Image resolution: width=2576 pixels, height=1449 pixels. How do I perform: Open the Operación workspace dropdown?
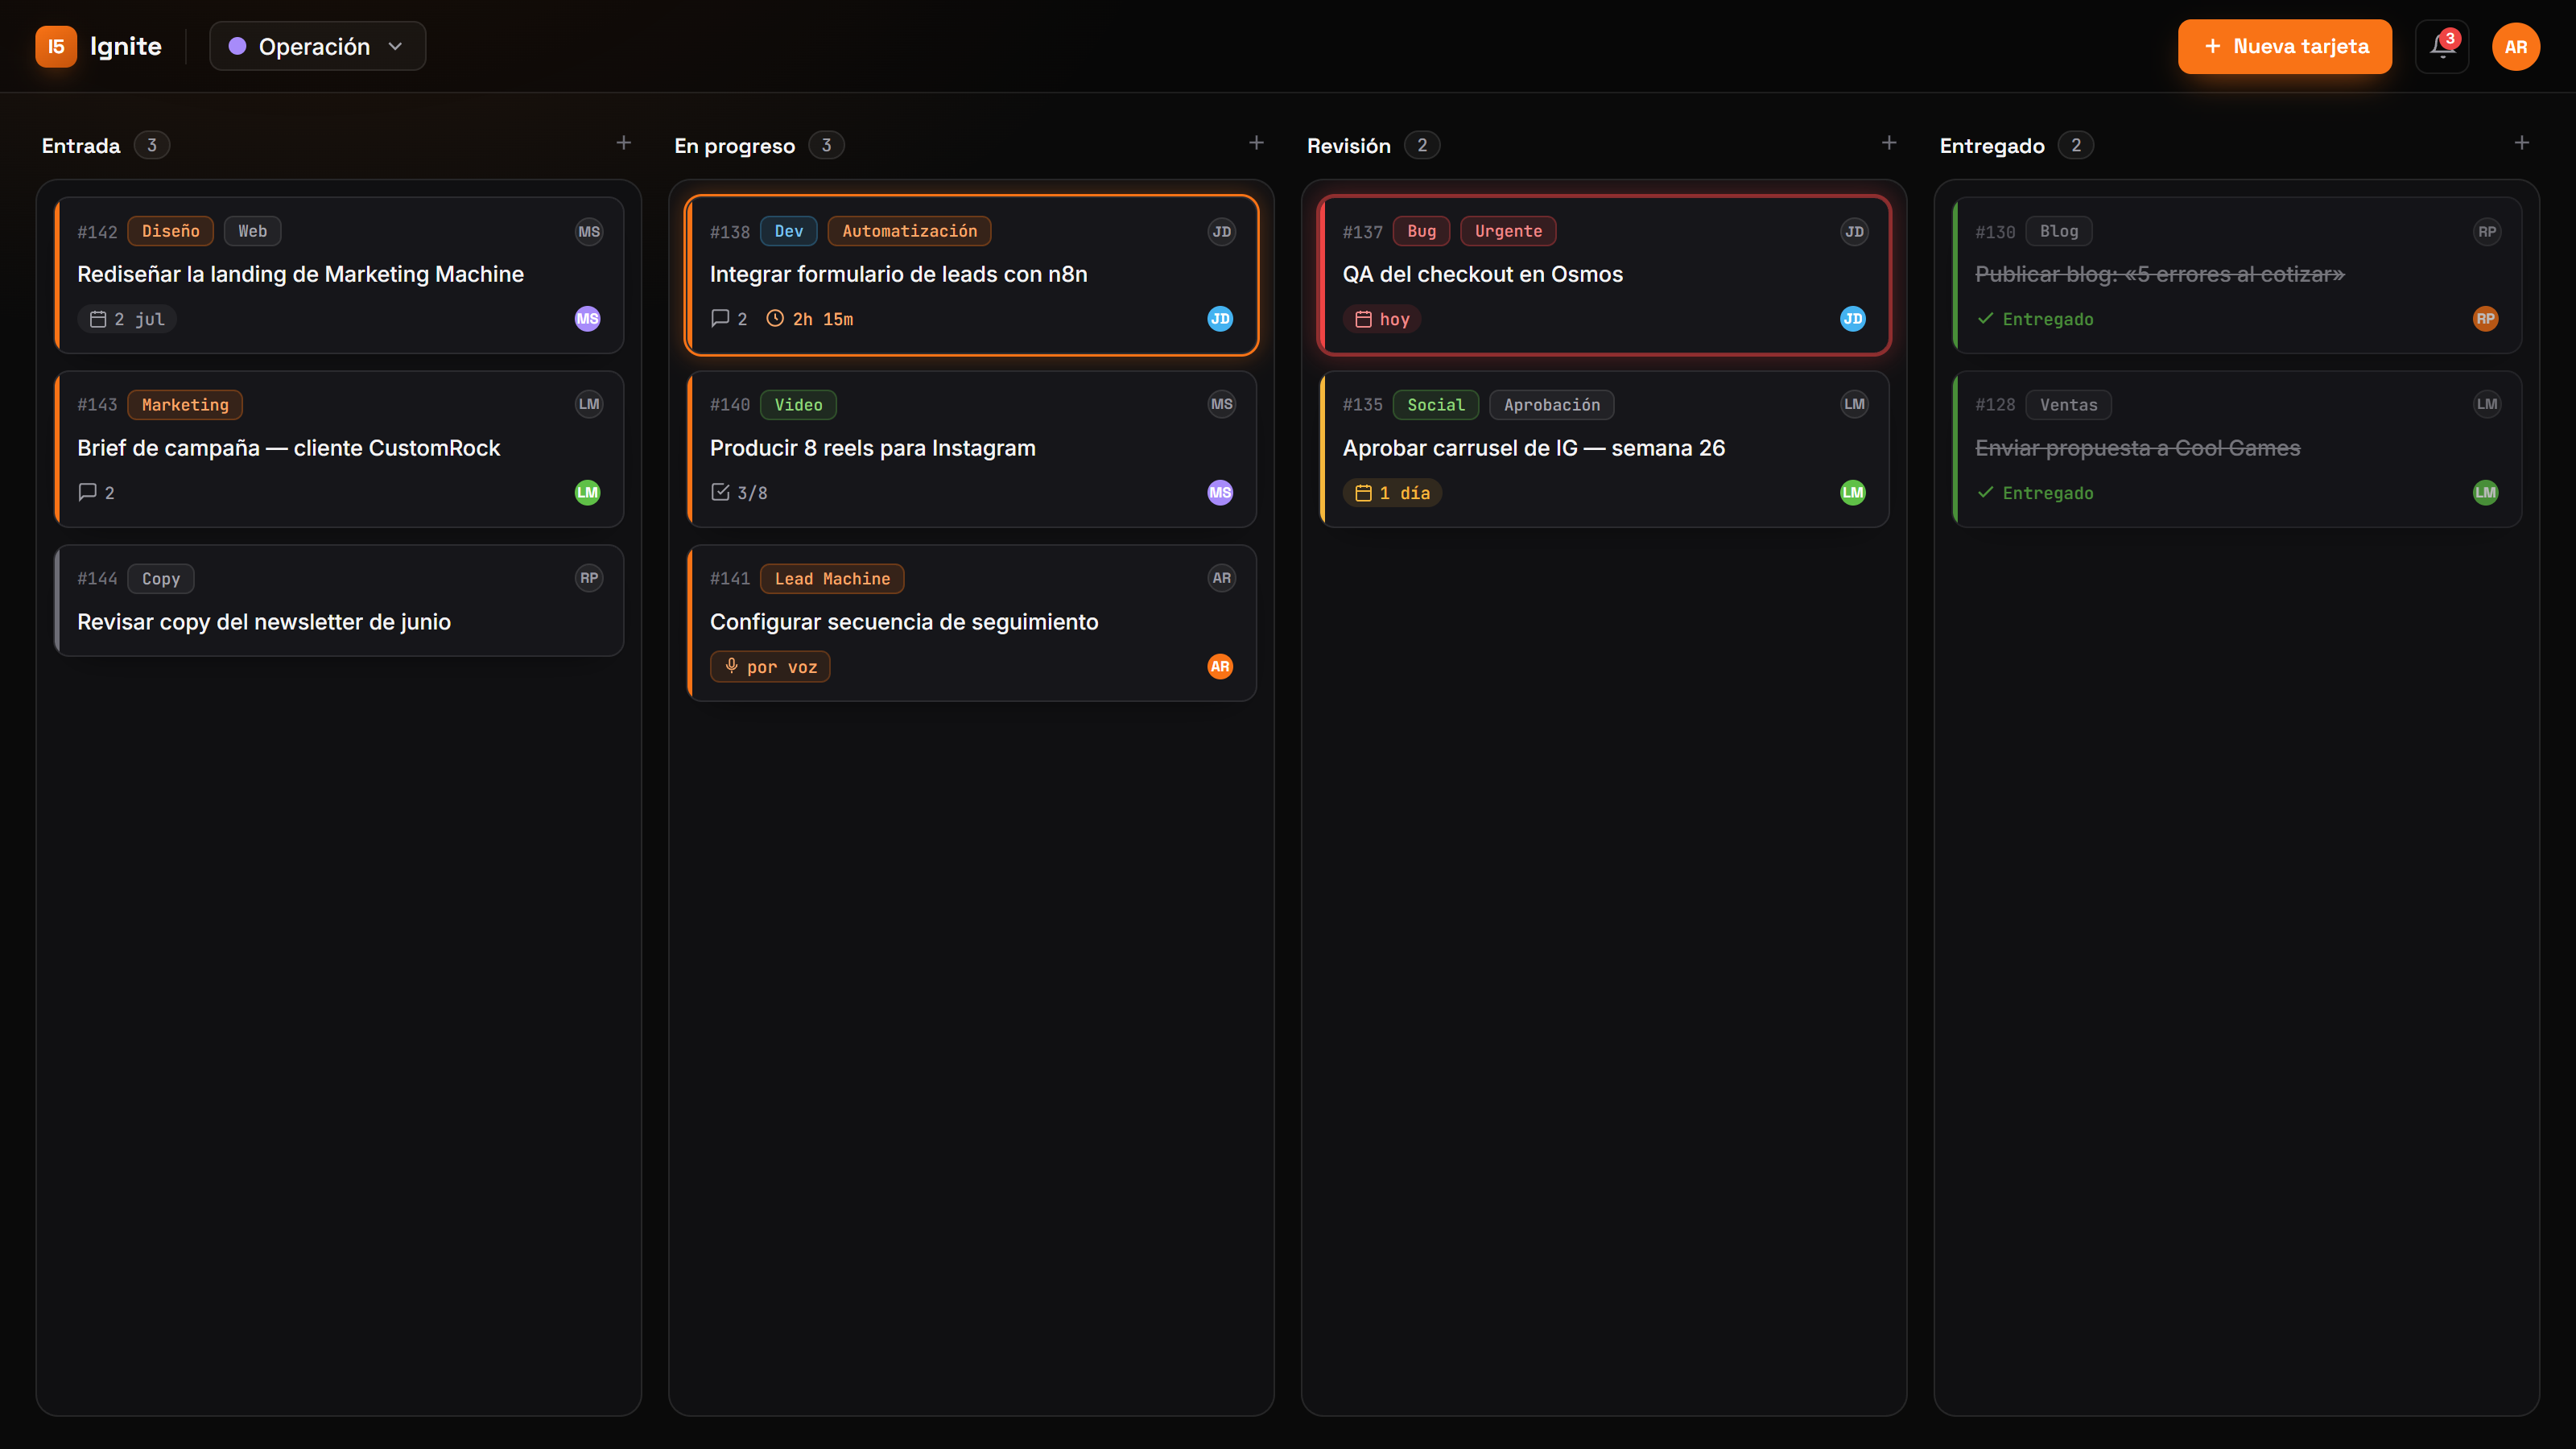point(317,46)
